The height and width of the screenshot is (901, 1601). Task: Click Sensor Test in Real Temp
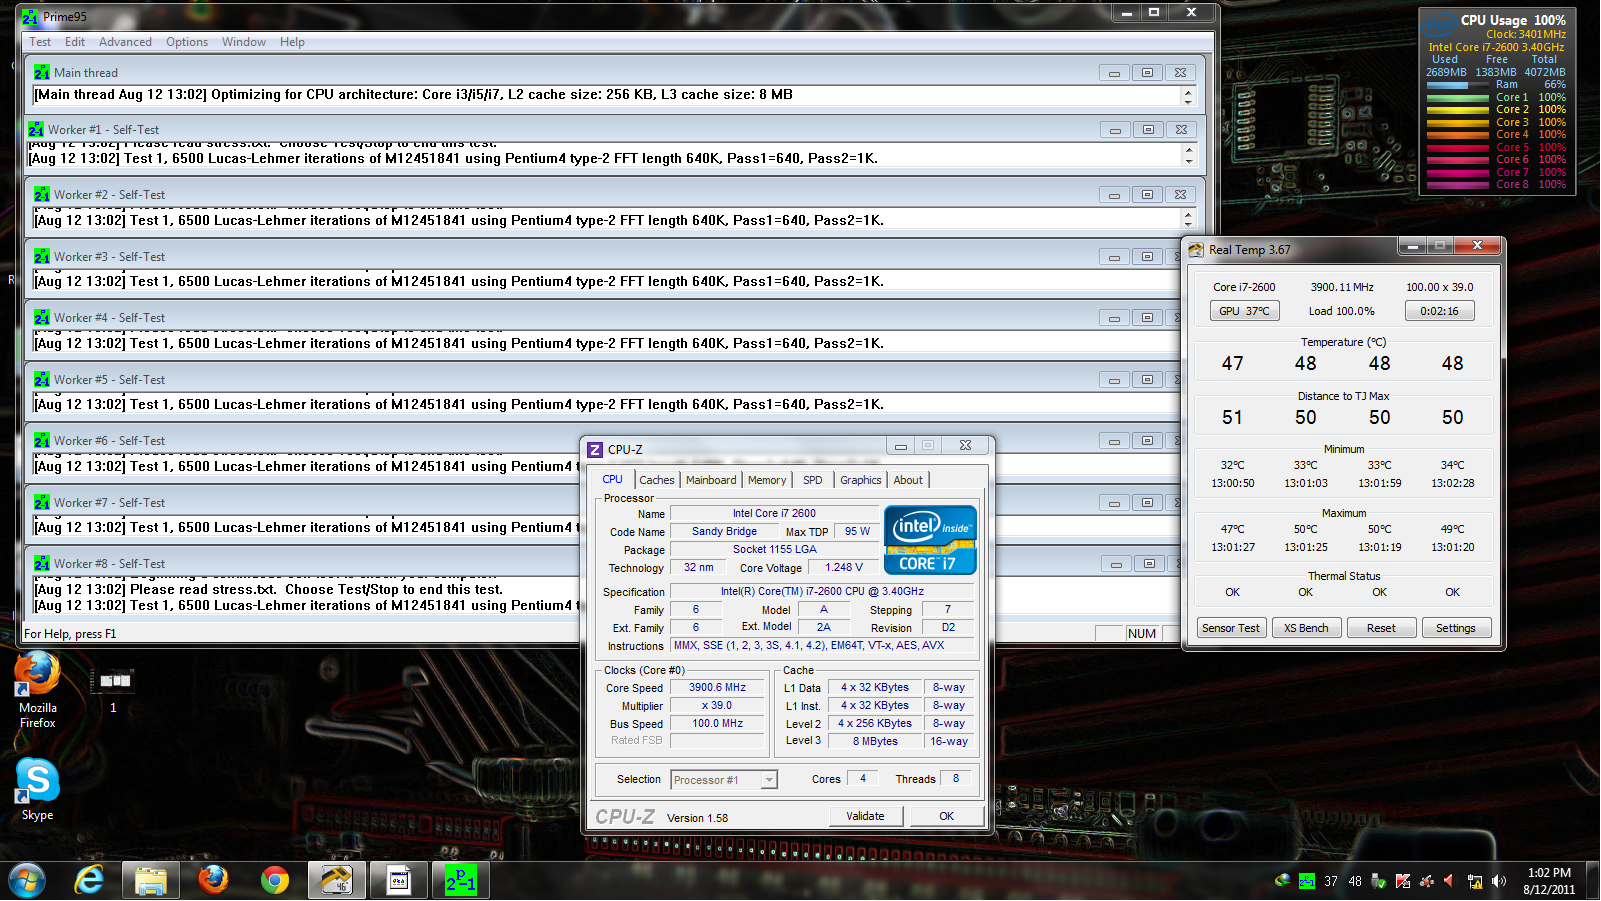click(x=1231, y=628)
